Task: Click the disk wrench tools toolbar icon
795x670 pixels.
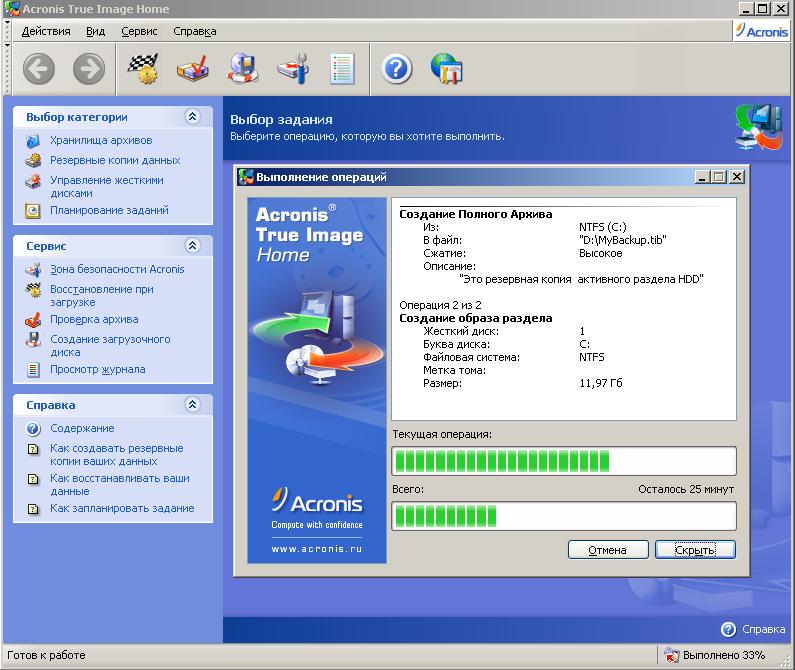Action: [293, 68]
